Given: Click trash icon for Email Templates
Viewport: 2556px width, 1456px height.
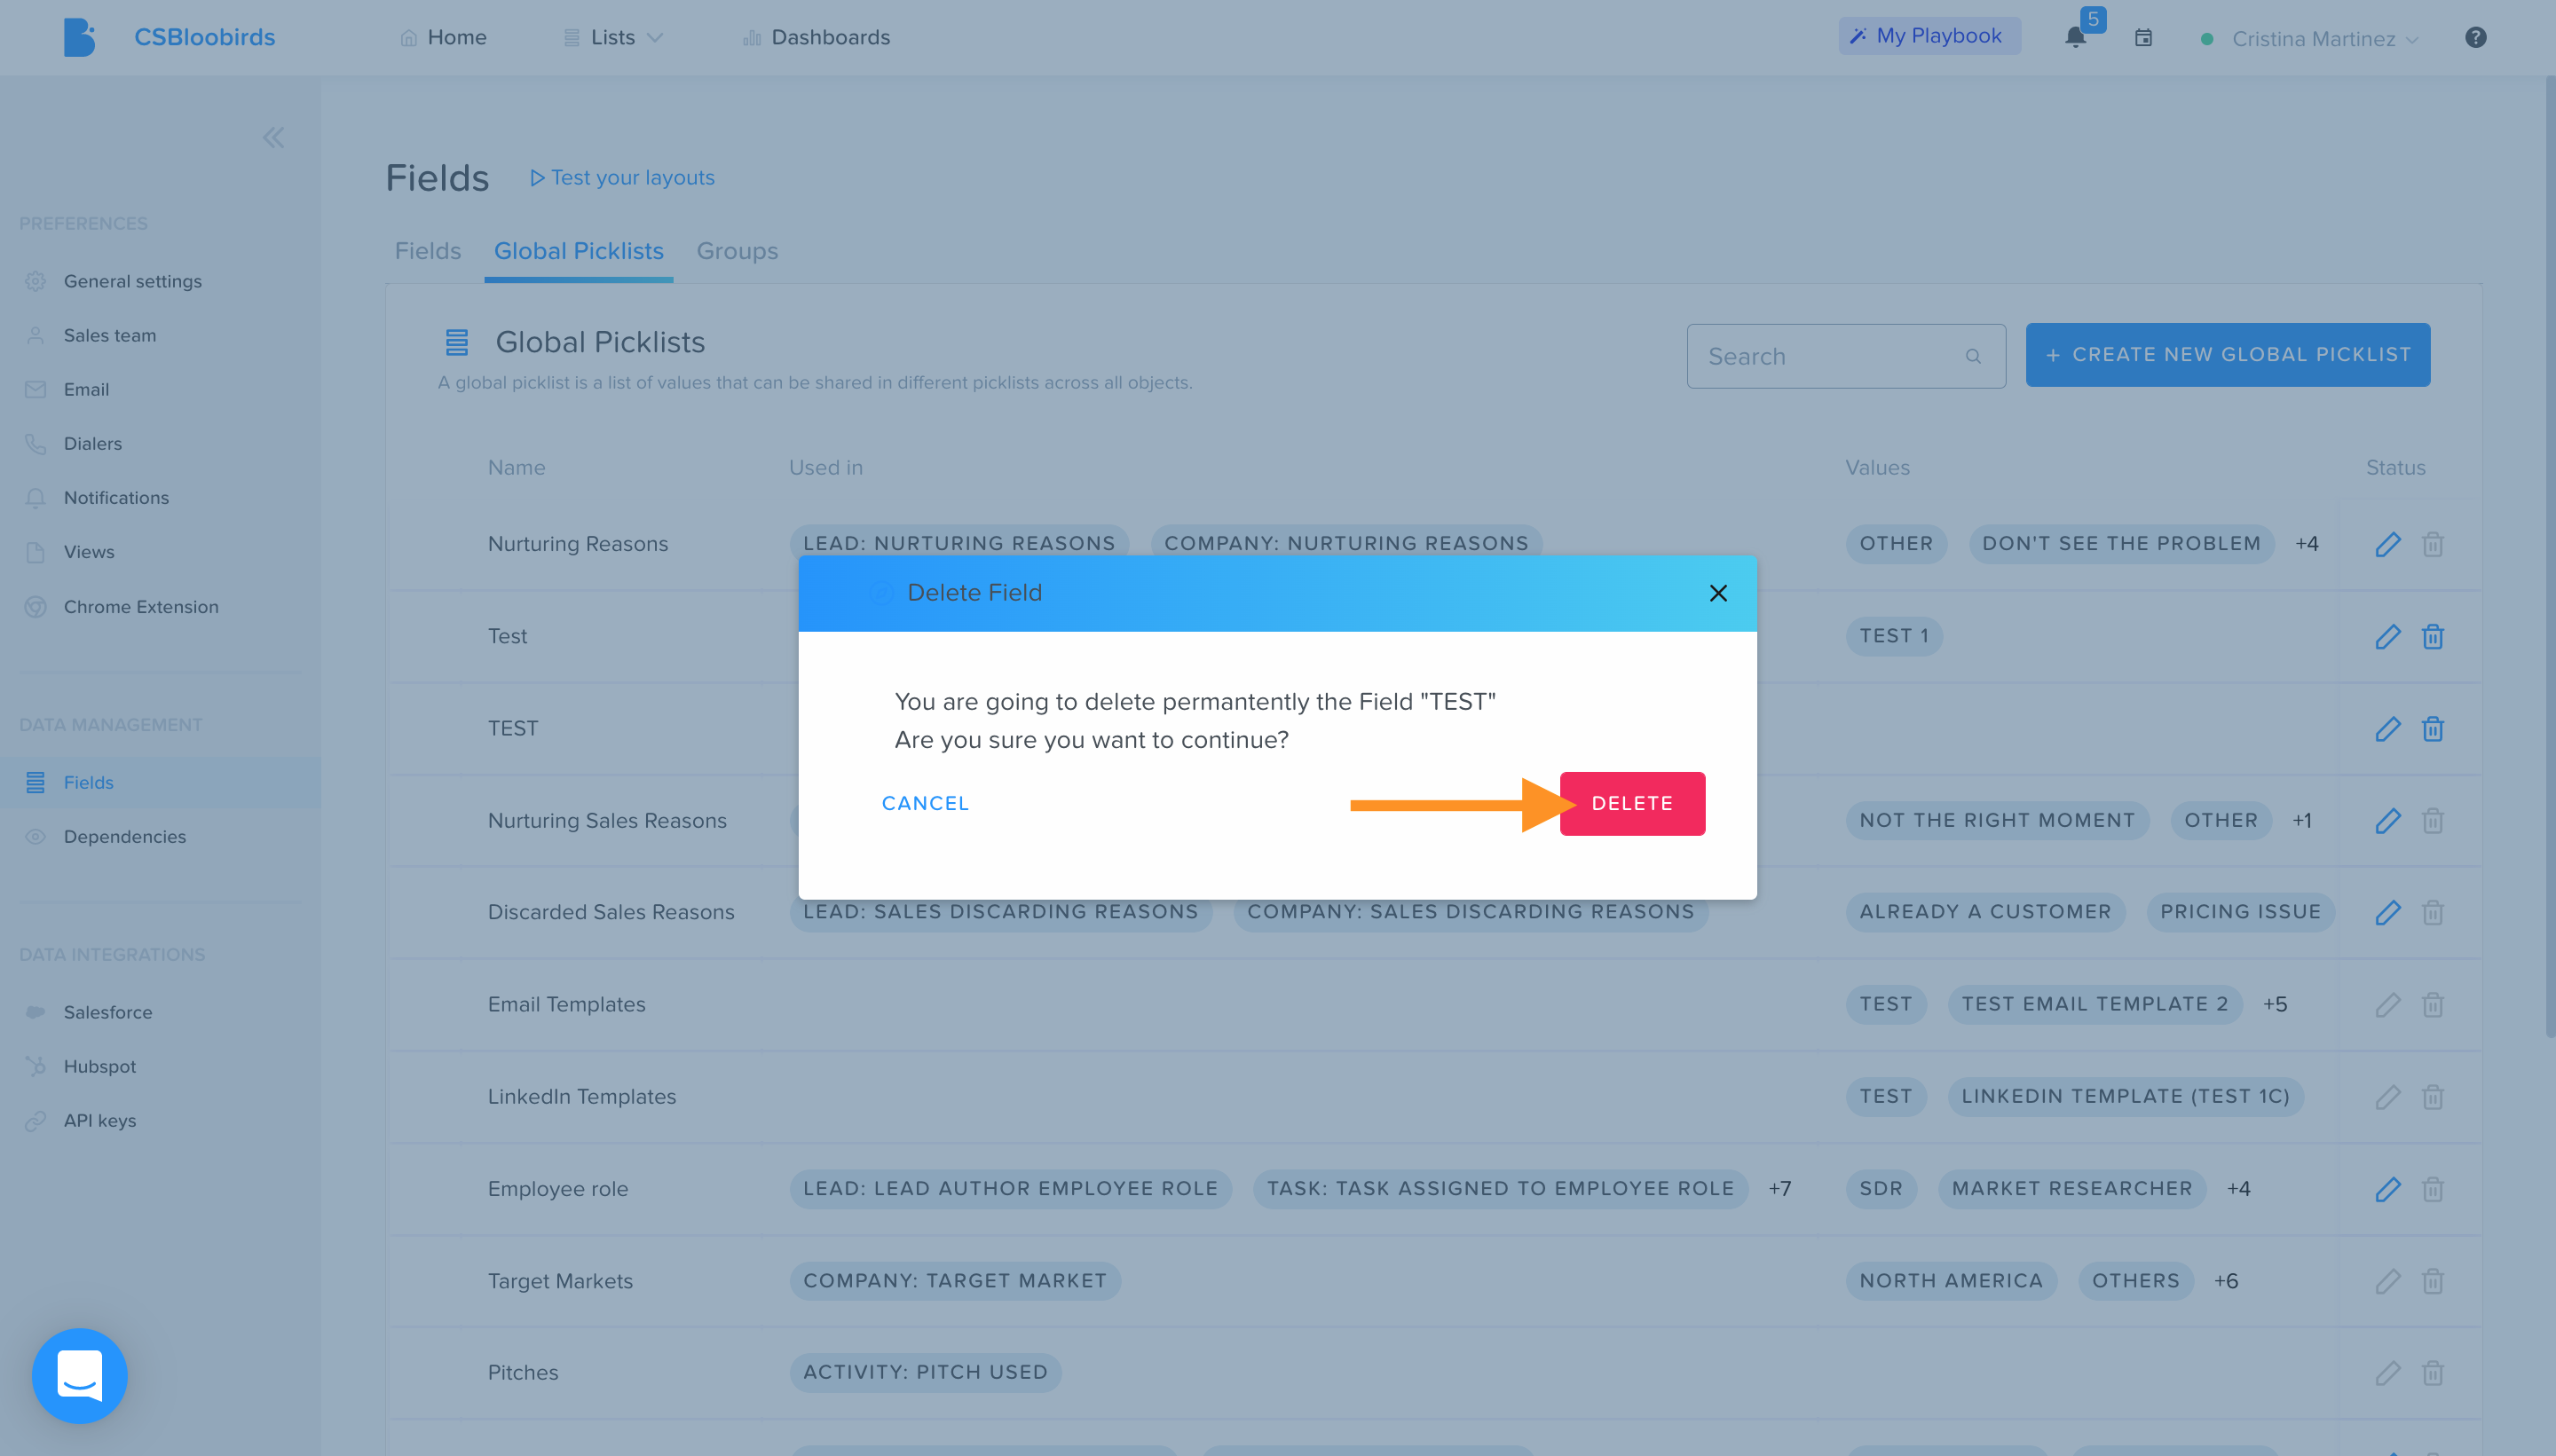Looking at the screenshot, I should (2433, 1005).
